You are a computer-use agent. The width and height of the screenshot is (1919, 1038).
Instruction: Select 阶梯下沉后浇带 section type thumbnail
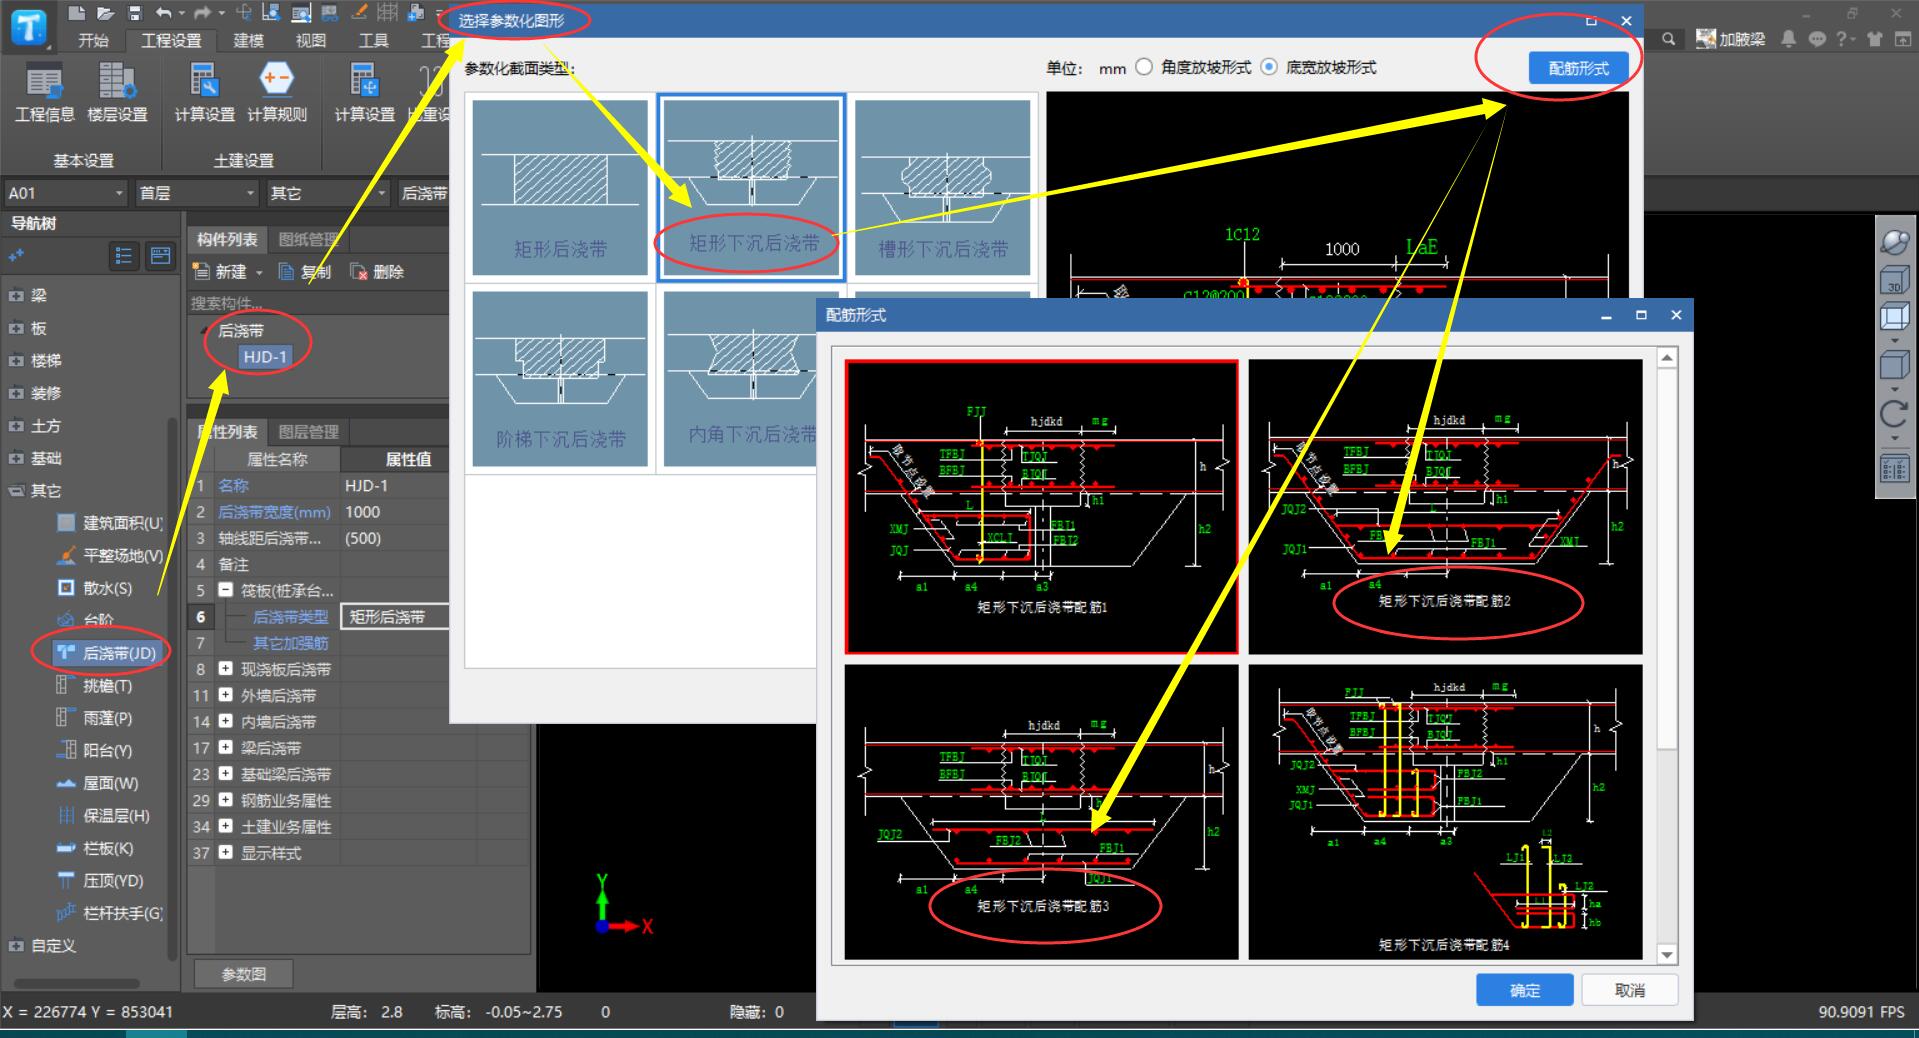pyautogui.click(x=560, y=379)
